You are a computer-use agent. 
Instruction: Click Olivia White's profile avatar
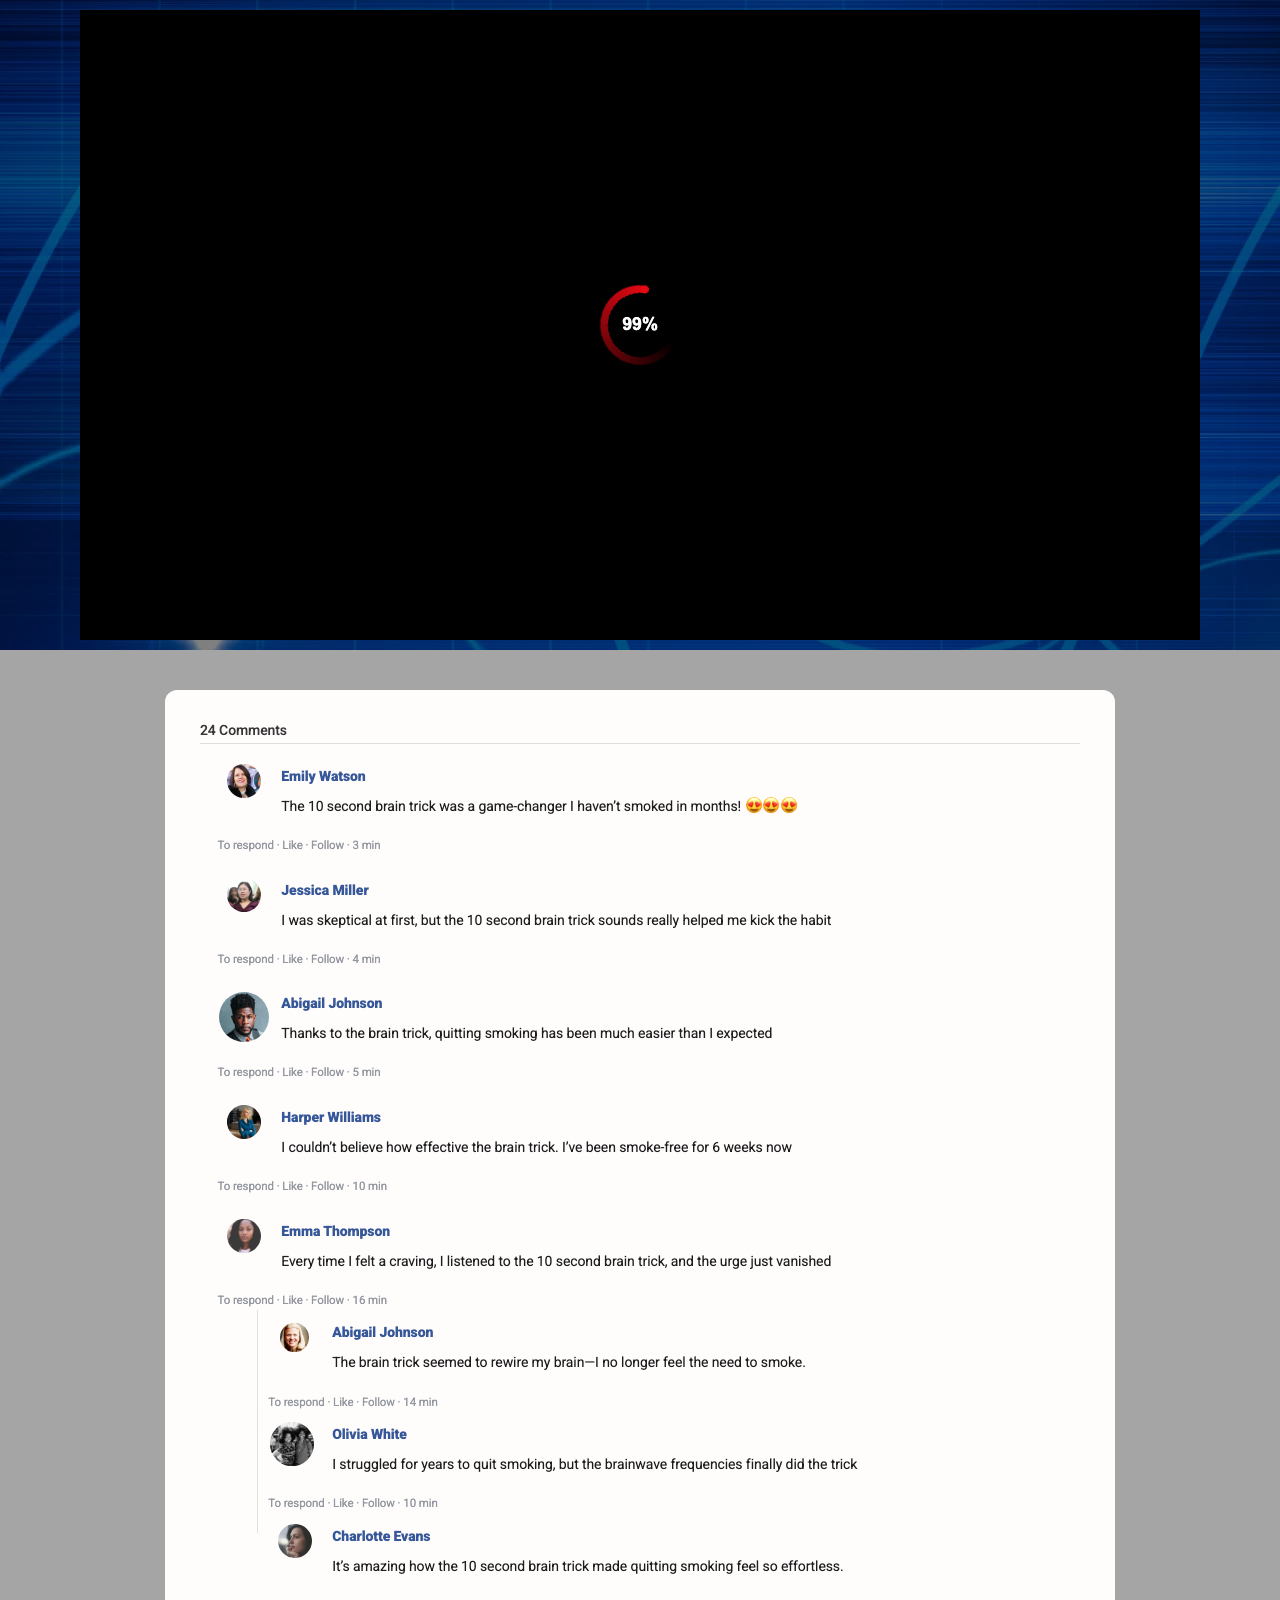(292, 1444)
